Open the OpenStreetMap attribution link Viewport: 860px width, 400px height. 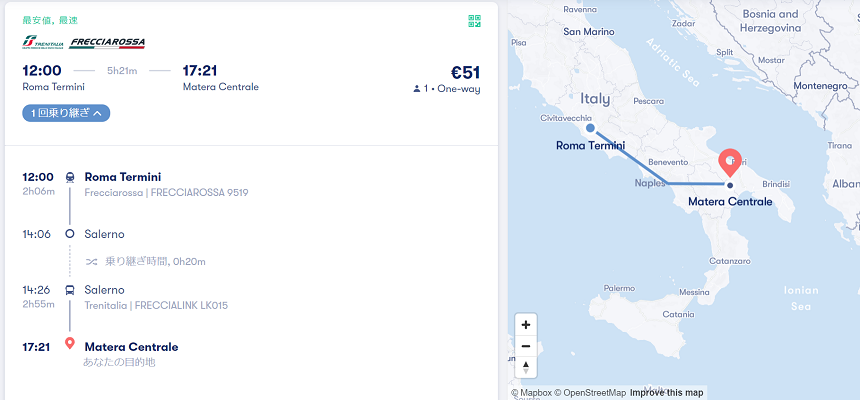pos(590,393)
